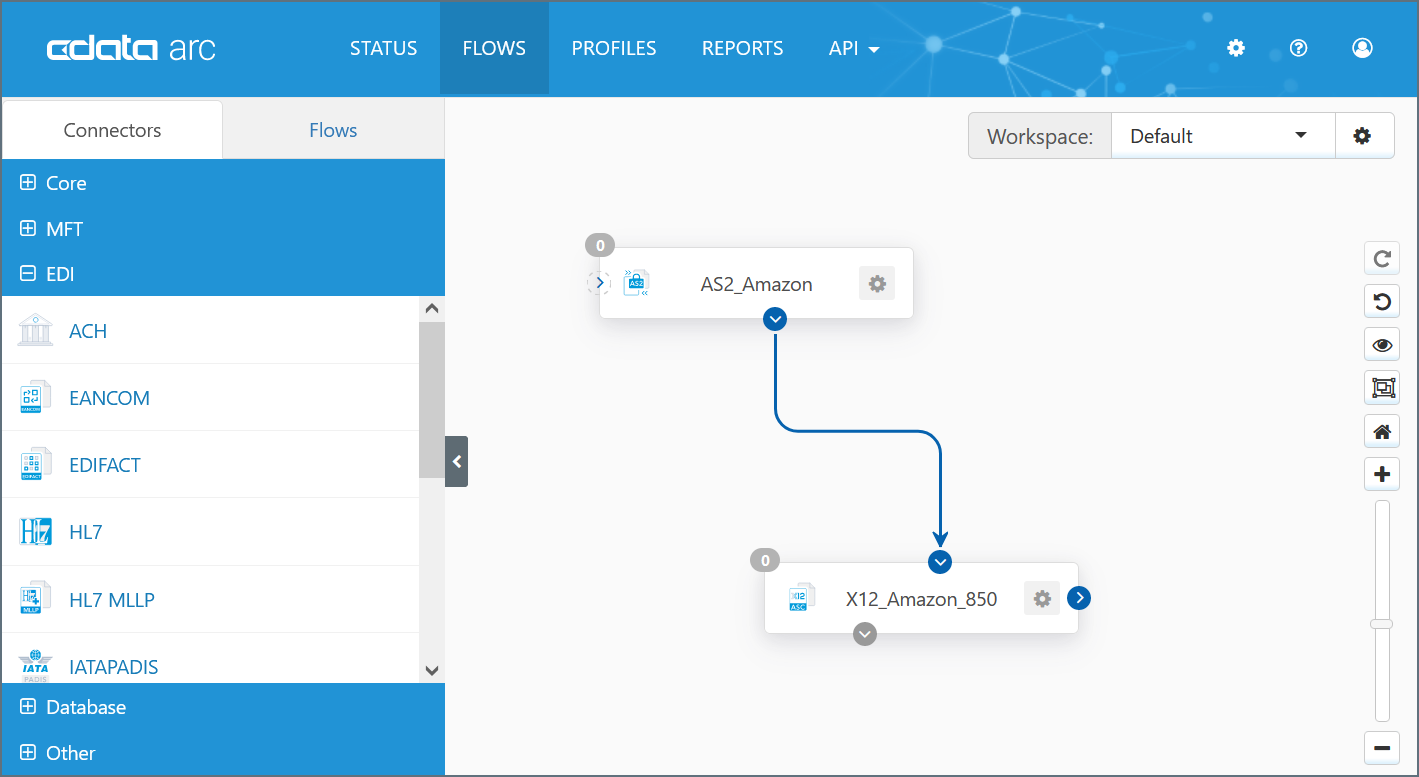Open the global settings gear in header

[x=1236, y=48]
